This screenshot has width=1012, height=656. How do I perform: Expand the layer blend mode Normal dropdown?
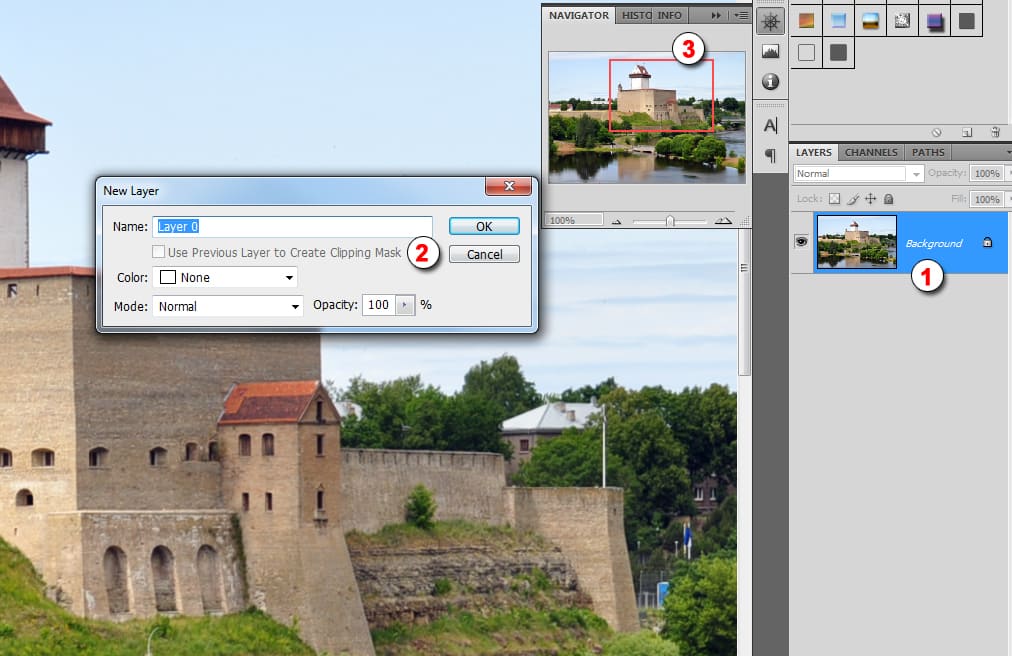click(x=858, y=173)
